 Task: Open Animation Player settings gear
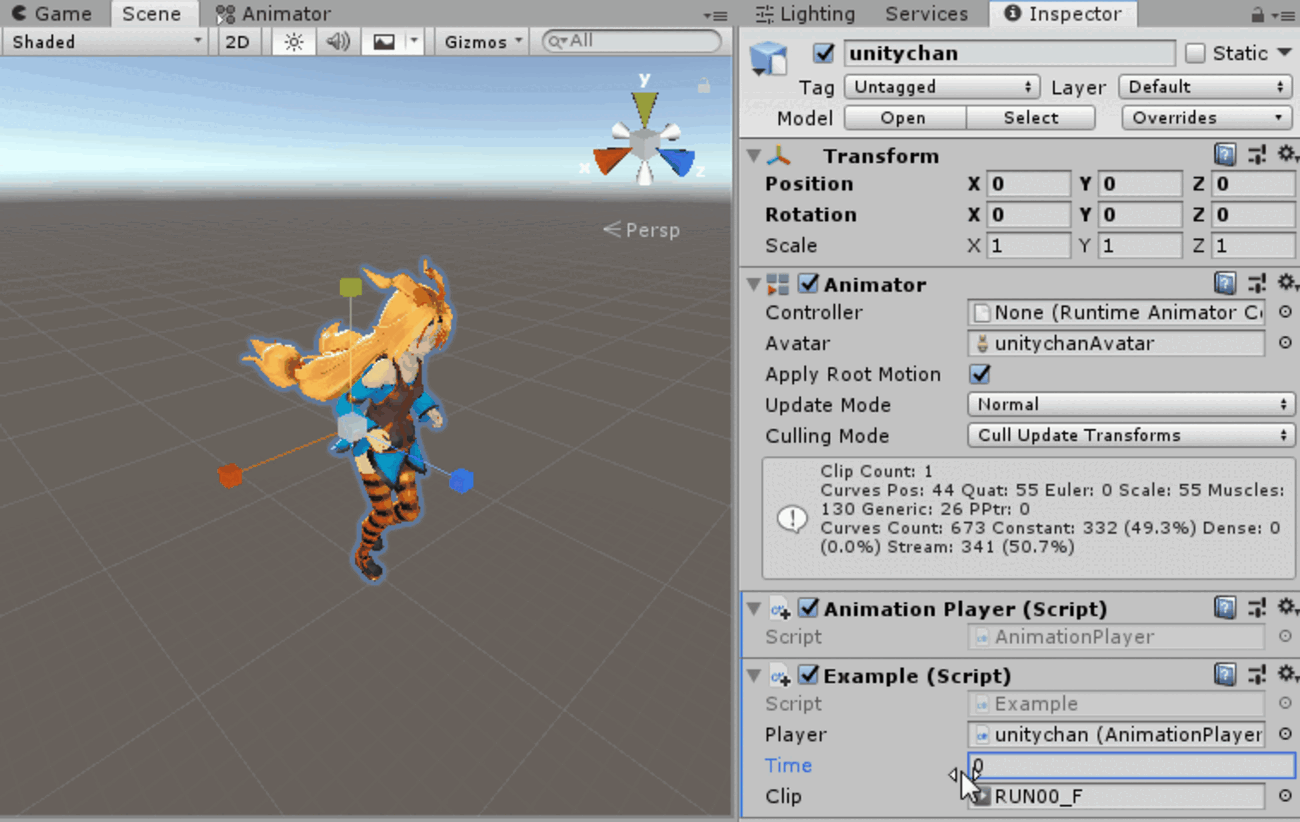1287,608
